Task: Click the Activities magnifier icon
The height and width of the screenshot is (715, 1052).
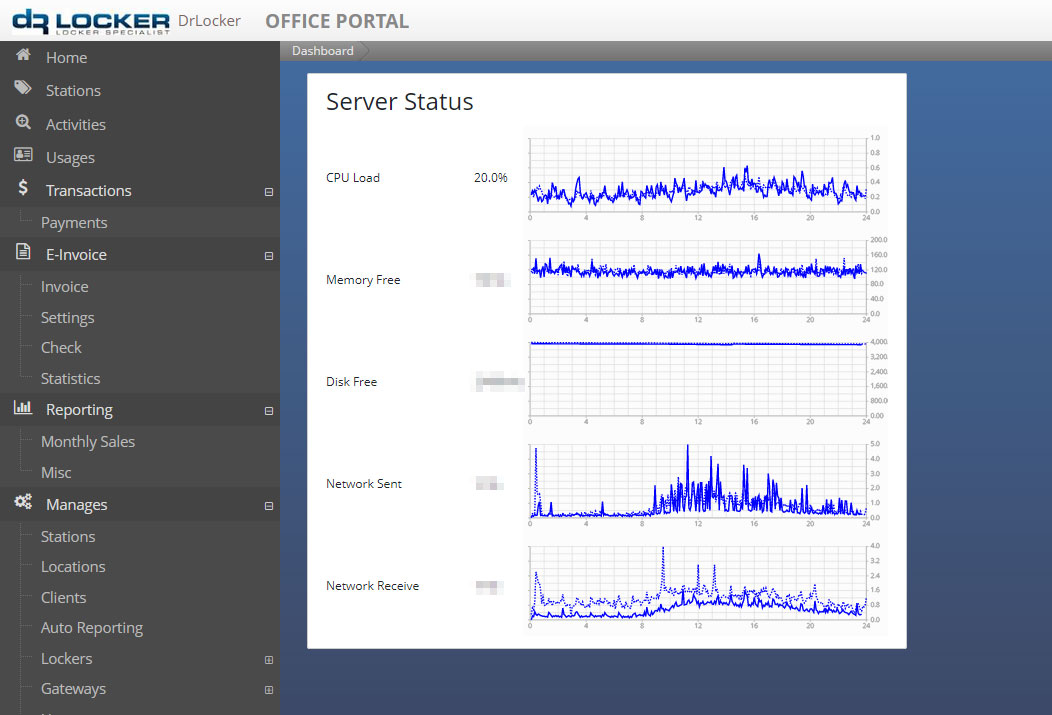Action: (22, 123)
